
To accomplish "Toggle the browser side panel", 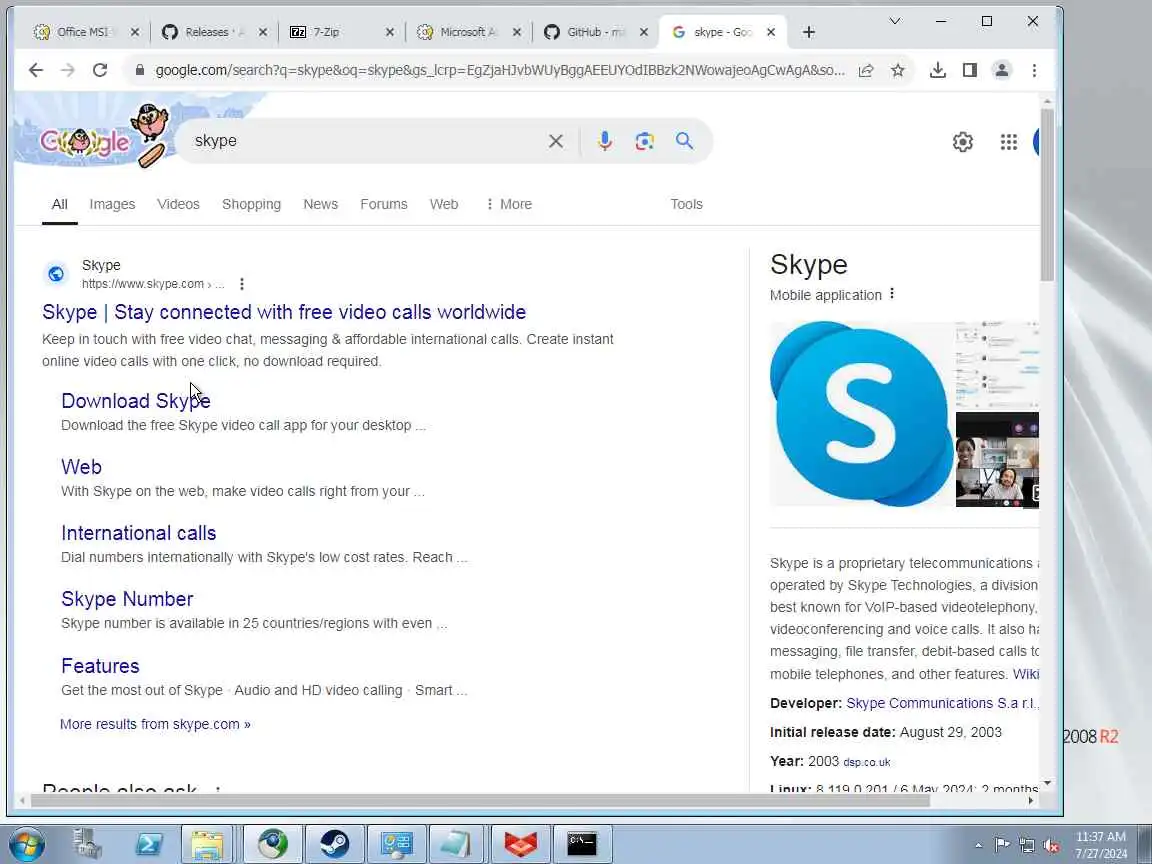I will point(970,71).
